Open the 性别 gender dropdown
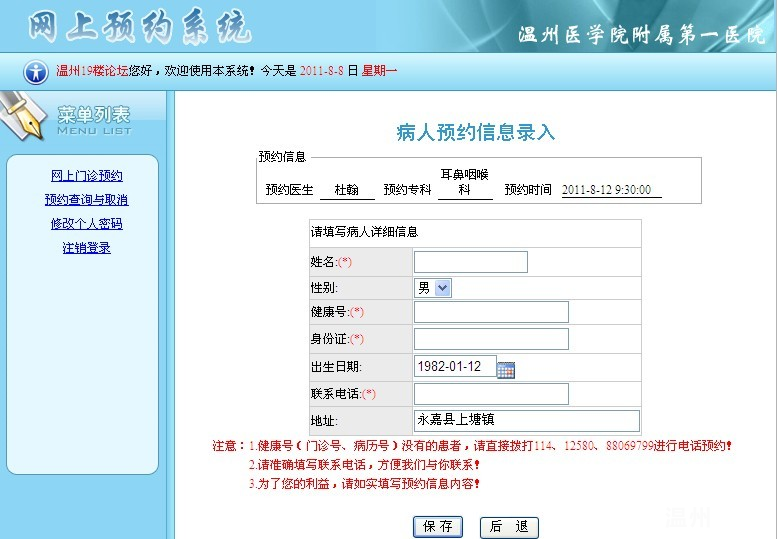Viewport: 777px width, 539px height. [433, 288]
